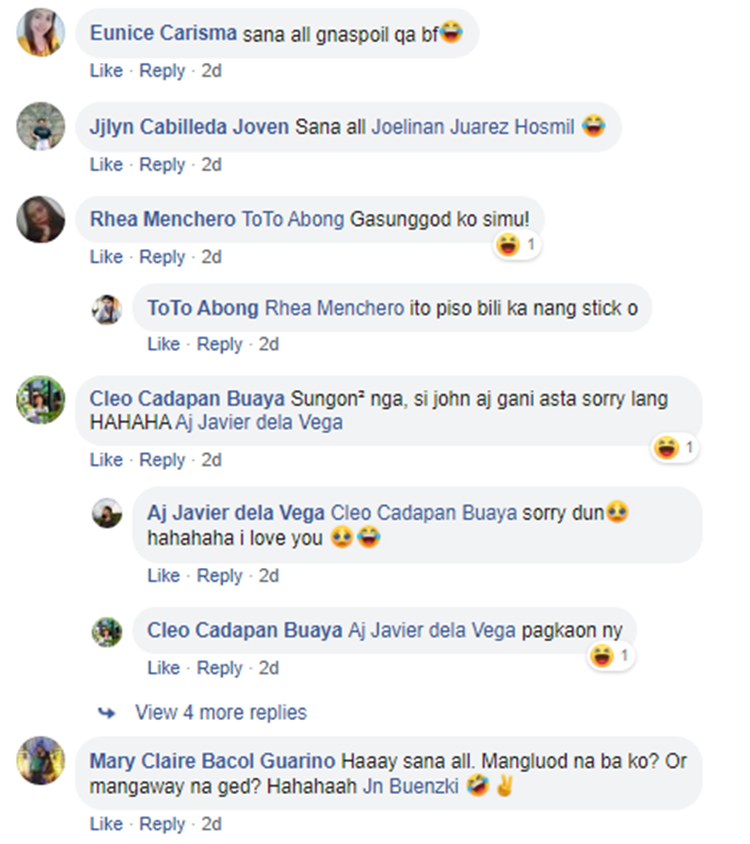750x844 pixels.
Task: Click the laughing reaction on Rhea Menchero's comment
Action: (x=508, y=245)
